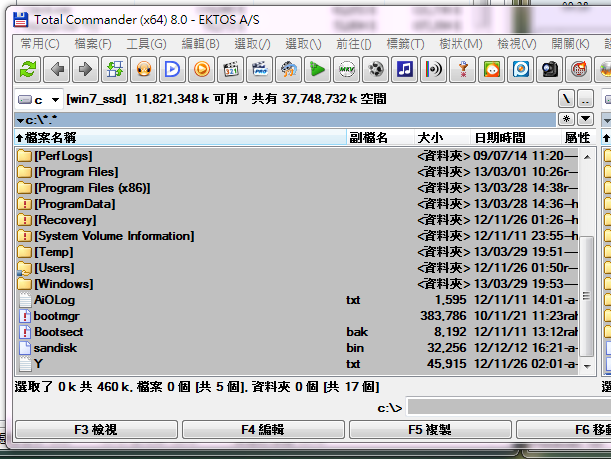Click the F3 檢視 button
This screenshot has height=459, width=611.
96,429
